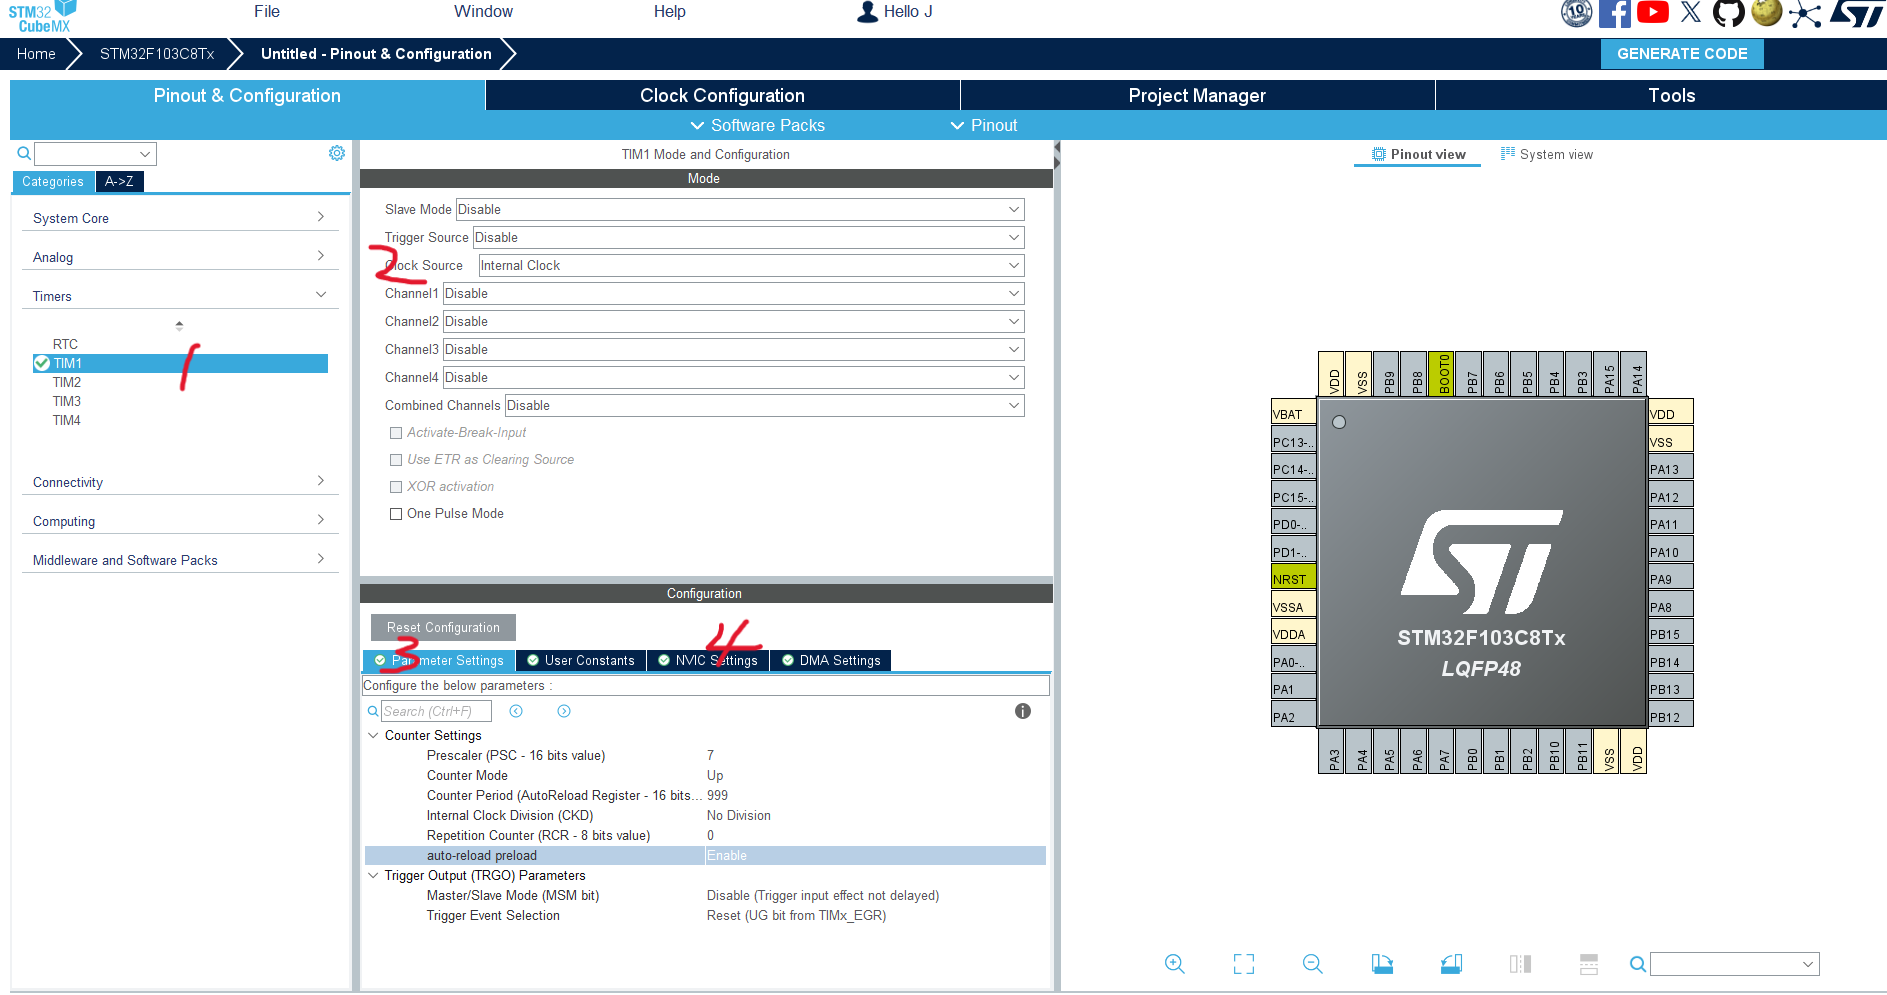Open the Trigger Source dropdown
This screenshot has width=1887, height=995.
tap(748, 237)
